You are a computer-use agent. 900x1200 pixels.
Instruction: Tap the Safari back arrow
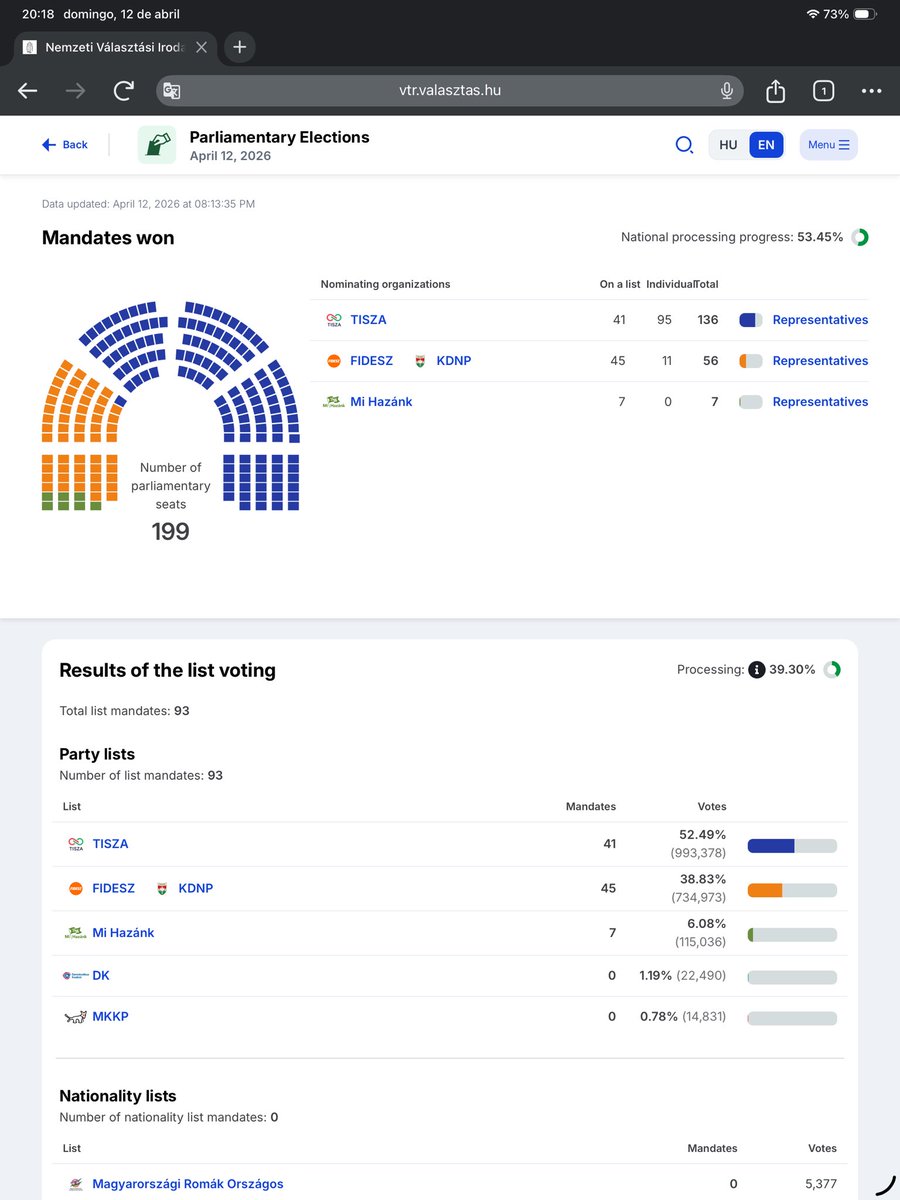click(x=28, y=91)
